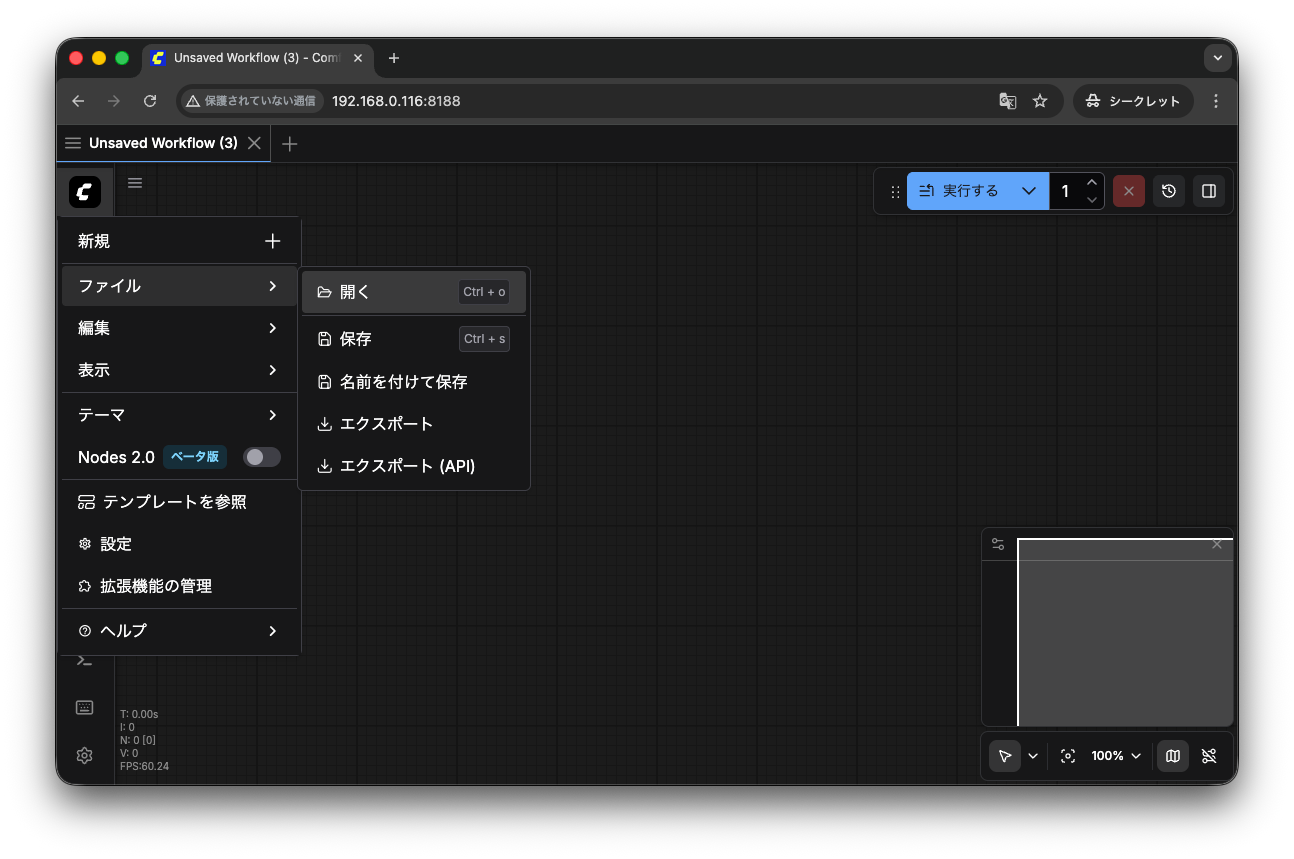
Task: Click the batch count number field
Action: pos(1065,191)
